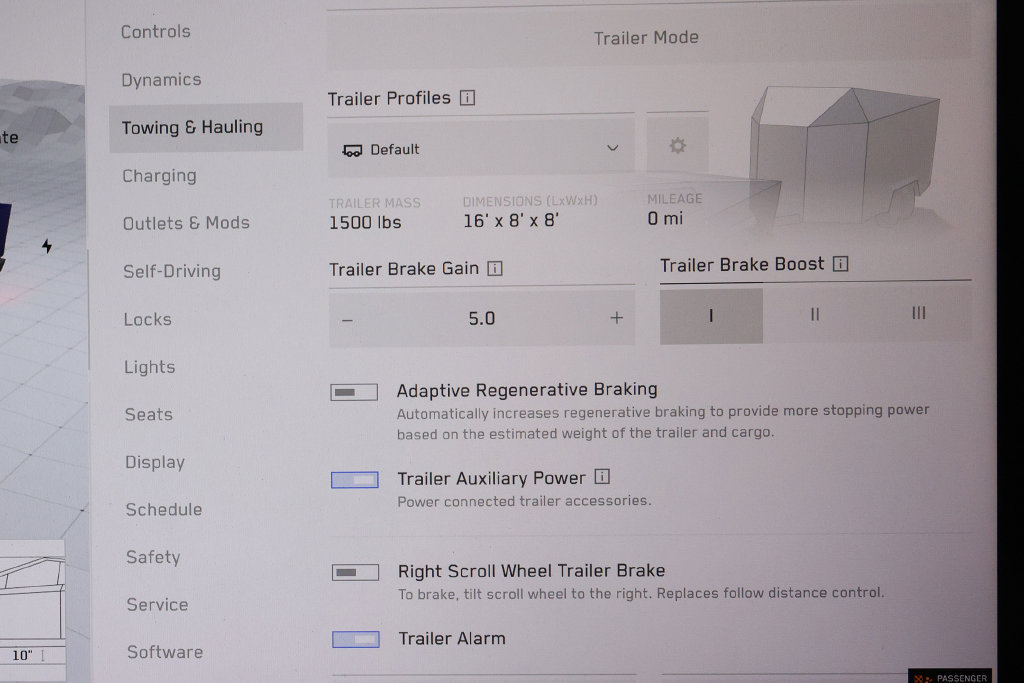Toggle Trailer Auxiliary Power switch
Viewport: 1024px width, 683px height.
[x=355, y=480]
